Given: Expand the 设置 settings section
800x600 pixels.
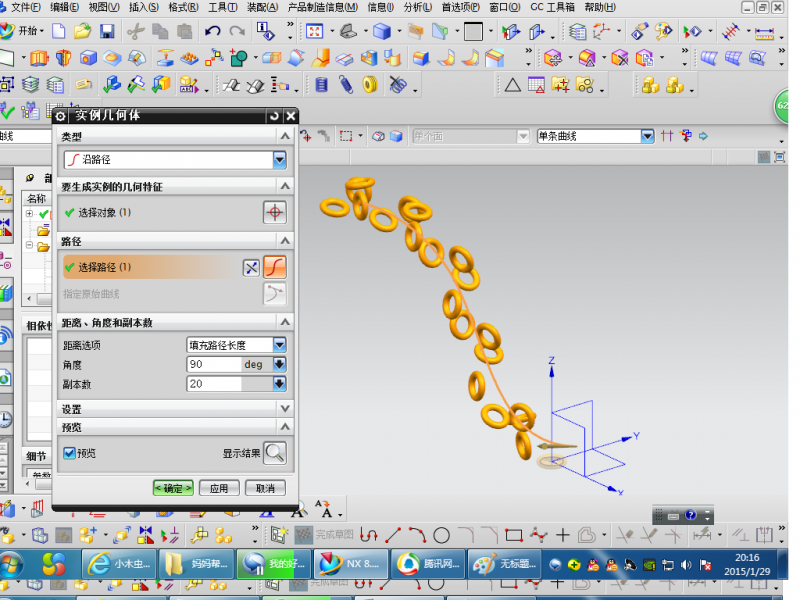Looking at the screenshot, I should point(285,409).
